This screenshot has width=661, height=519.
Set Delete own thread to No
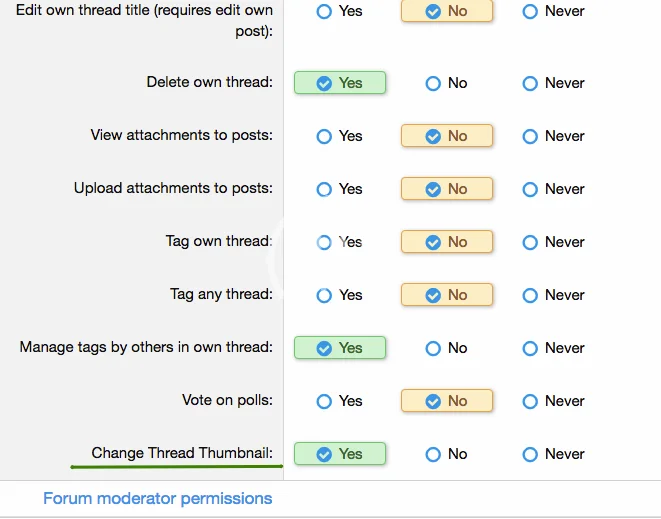[433, 83]
